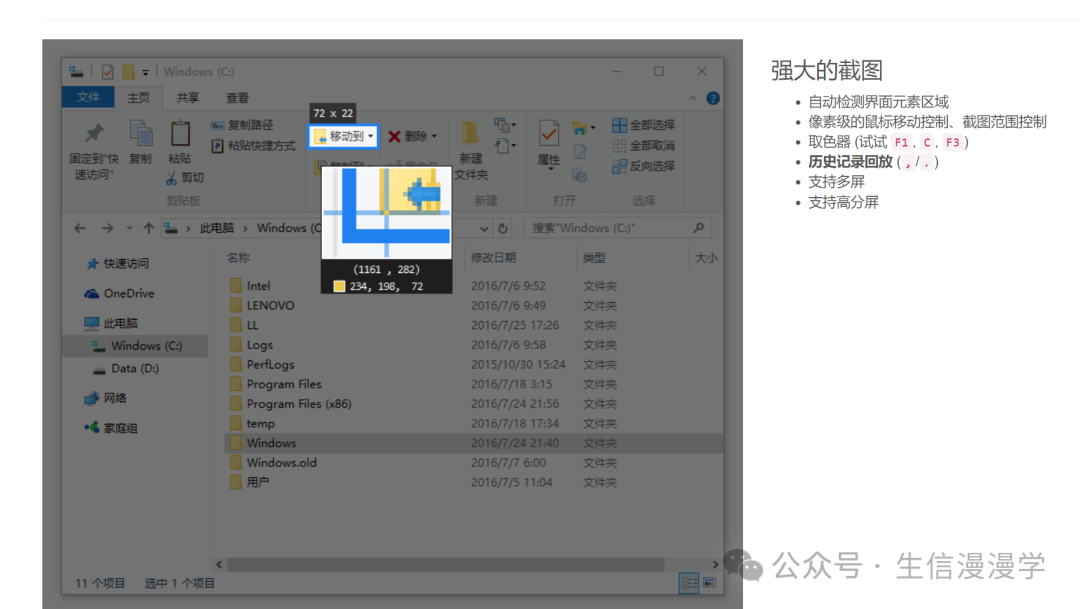Image resolution: width=1080 pixels, height=609 pixels.
Task: Refresh the folder with the circular arrow
Action: tap(503, 228)
